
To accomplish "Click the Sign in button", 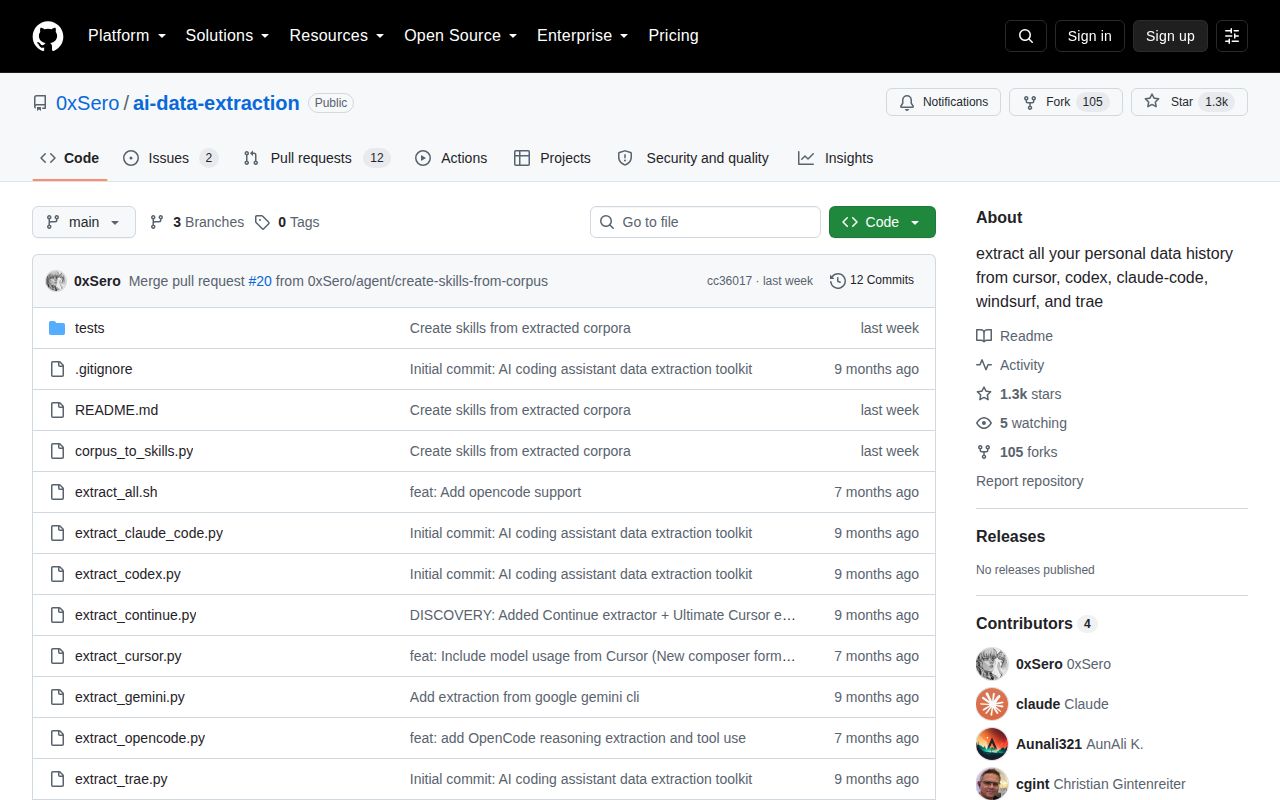I will (1089, 36).
